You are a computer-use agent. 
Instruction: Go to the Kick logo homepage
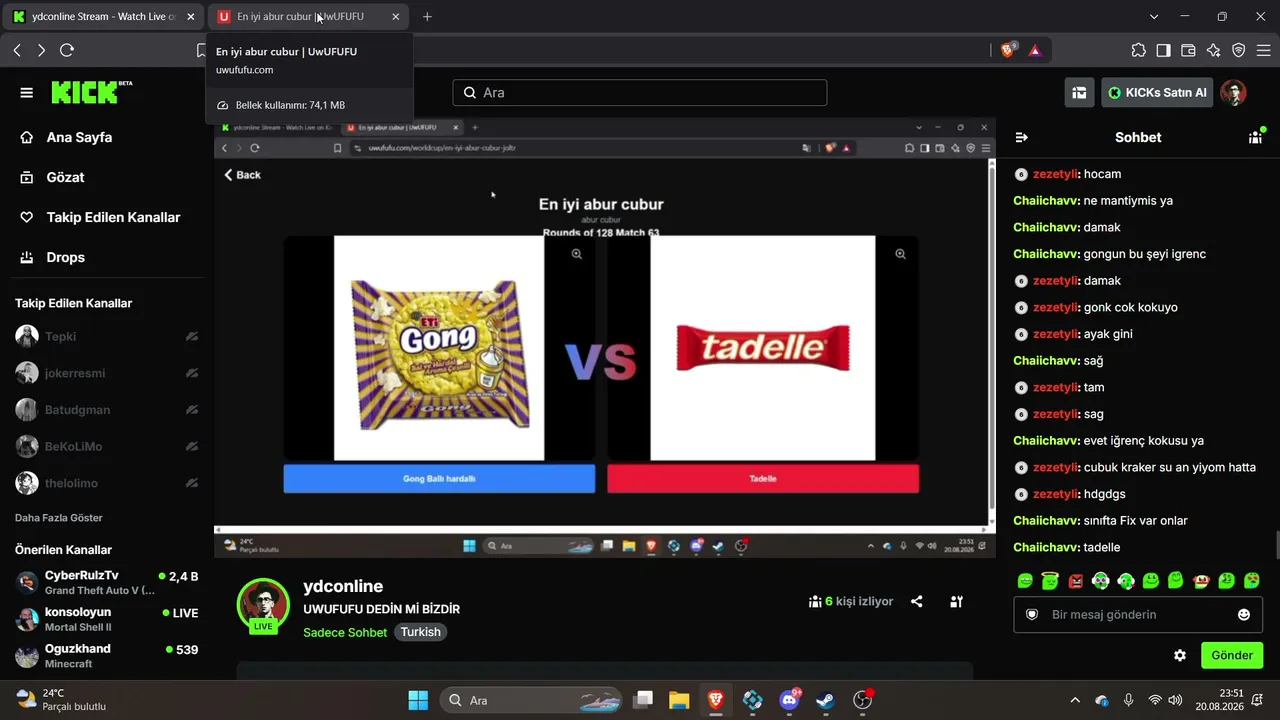(x=91, y=92)
